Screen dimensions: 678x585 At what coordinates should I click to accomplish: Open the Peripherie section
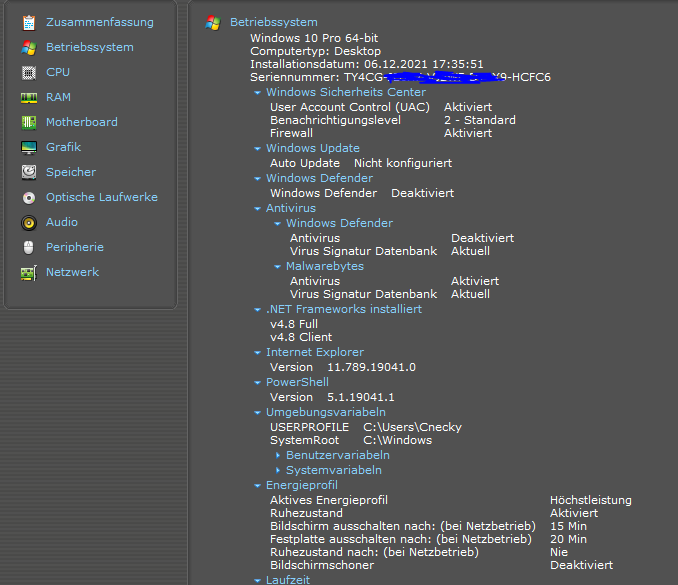click(75, 247)
